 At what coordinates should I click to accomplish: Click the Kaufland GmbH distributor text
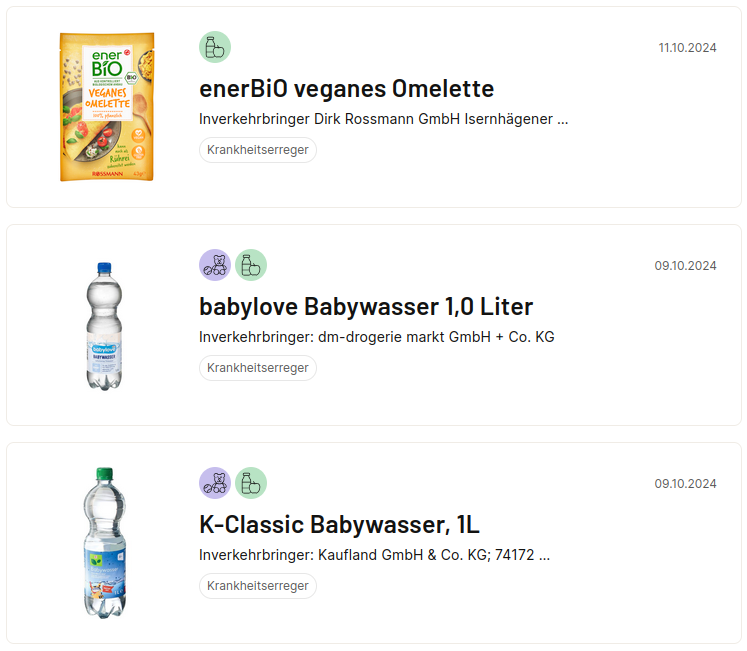pos(374,555)
